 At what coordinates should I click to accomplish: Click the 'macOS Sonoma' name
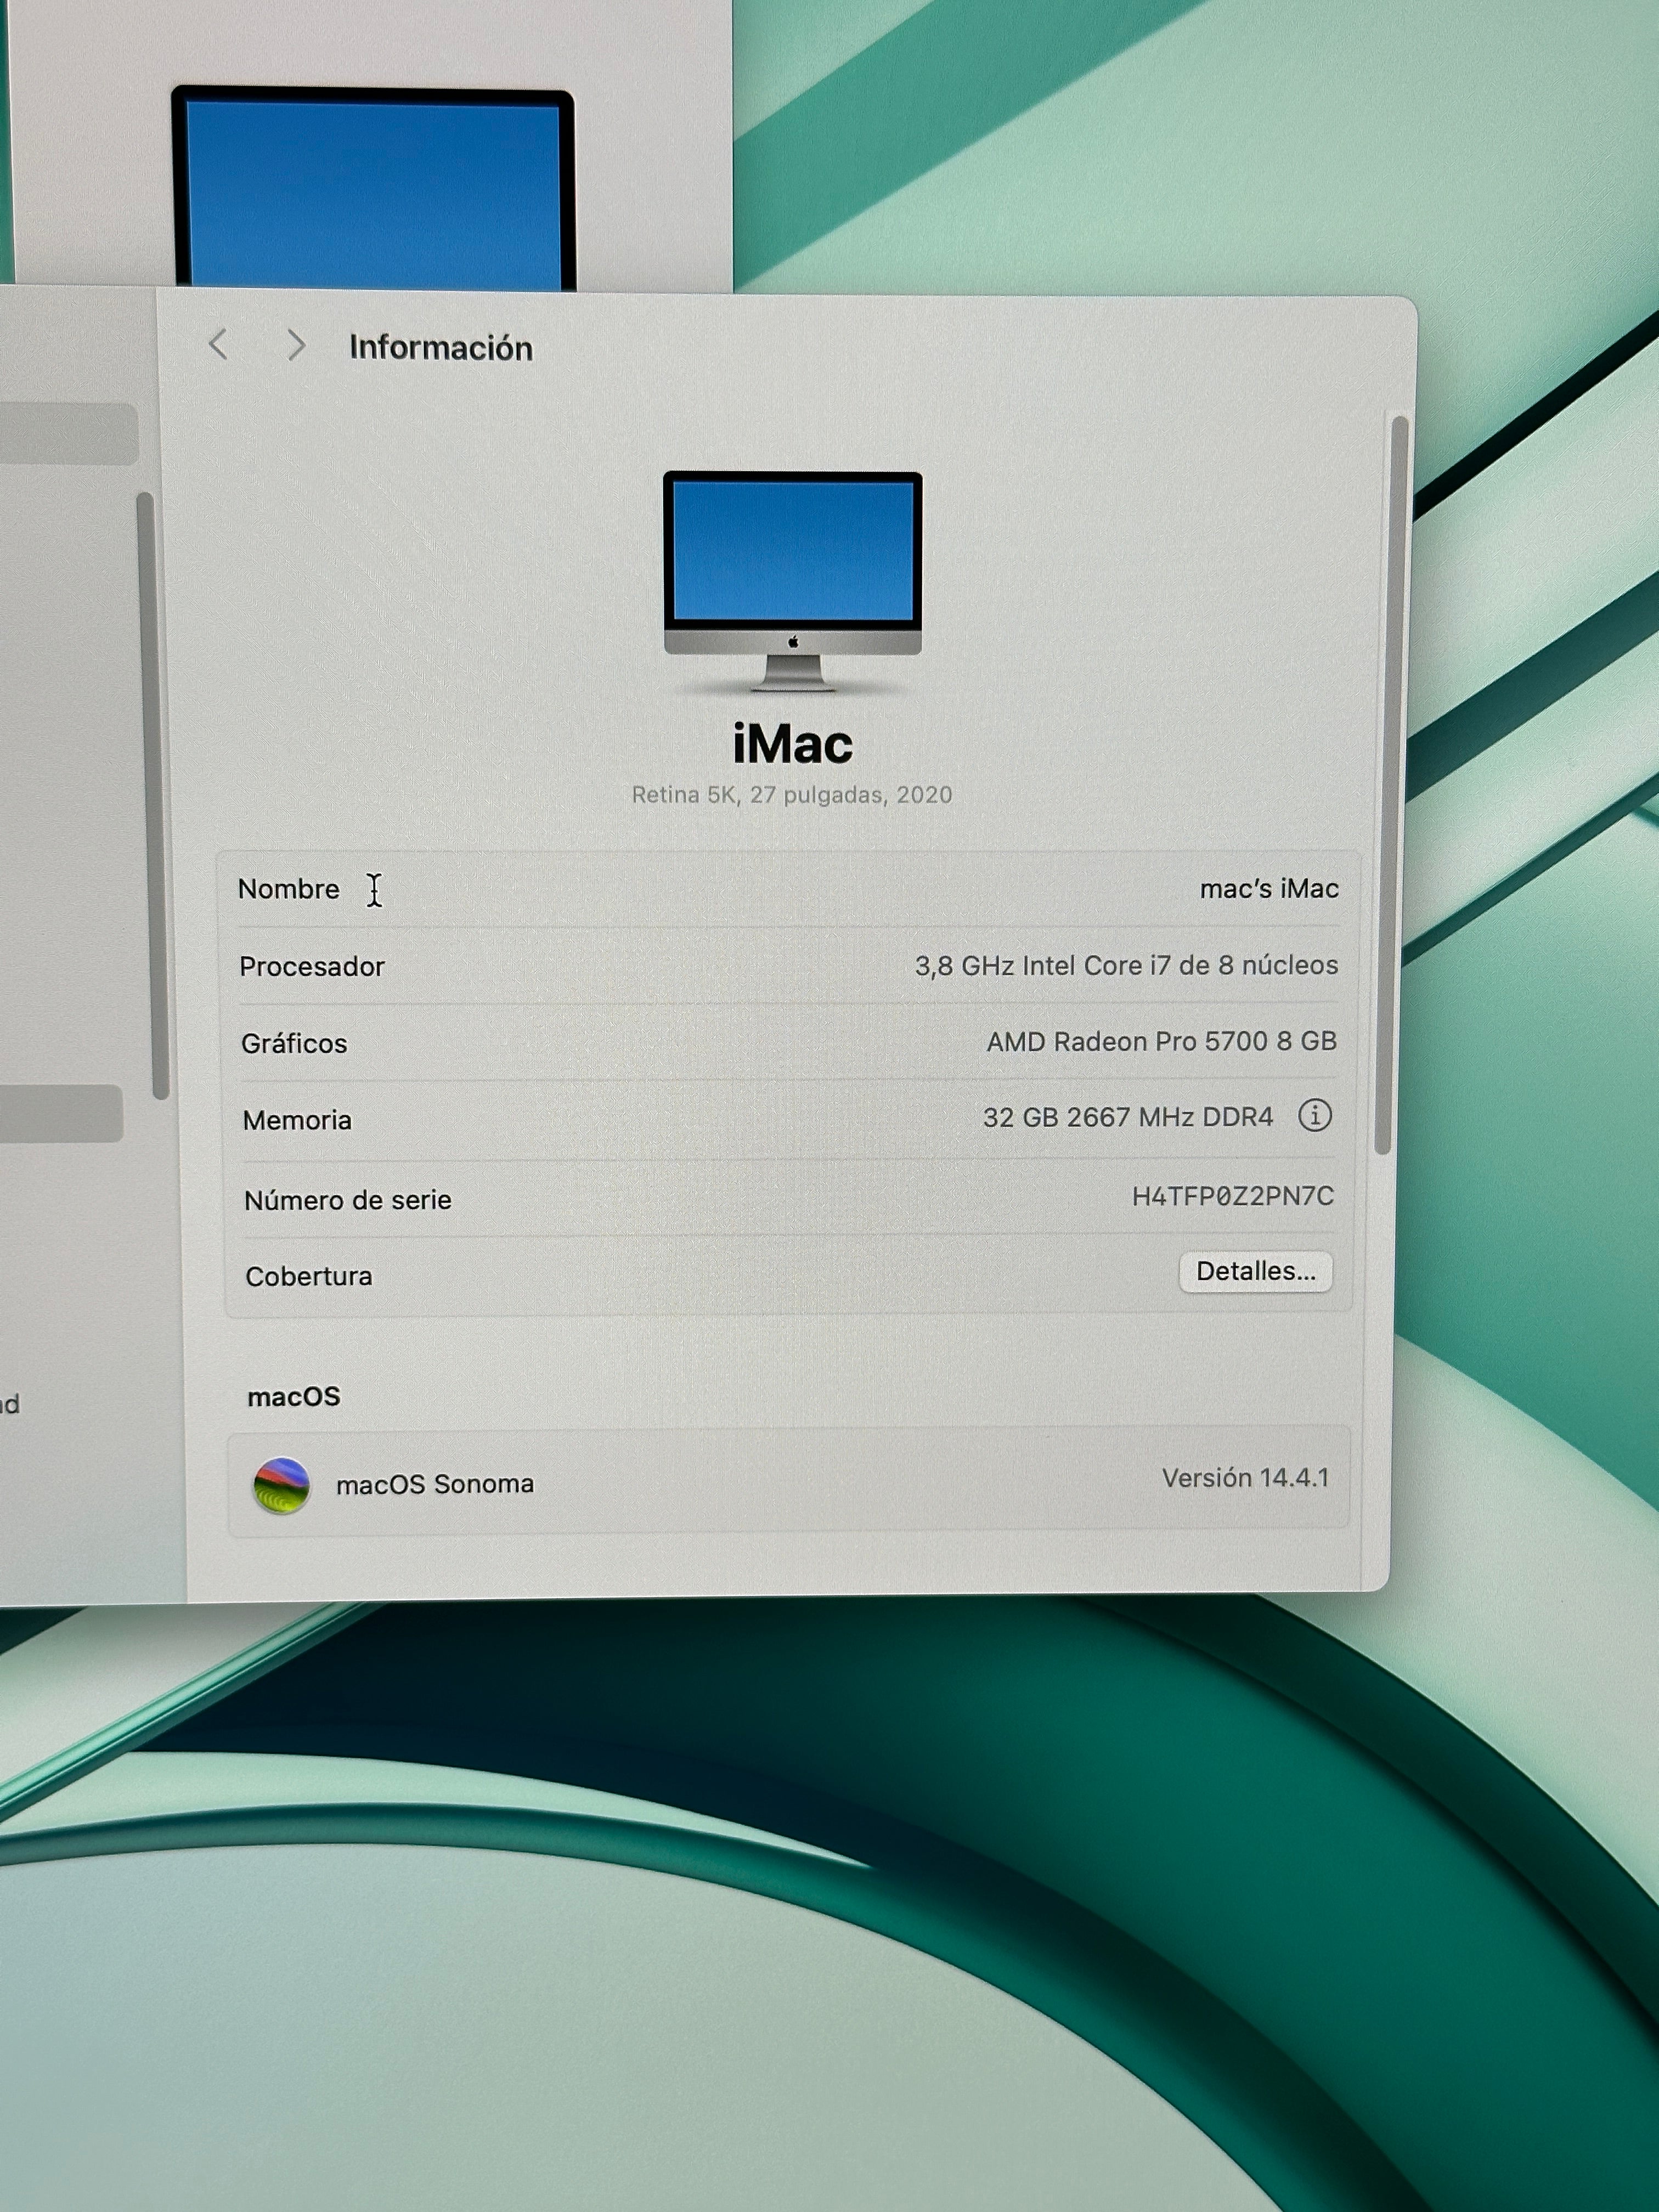(435, 1484)
